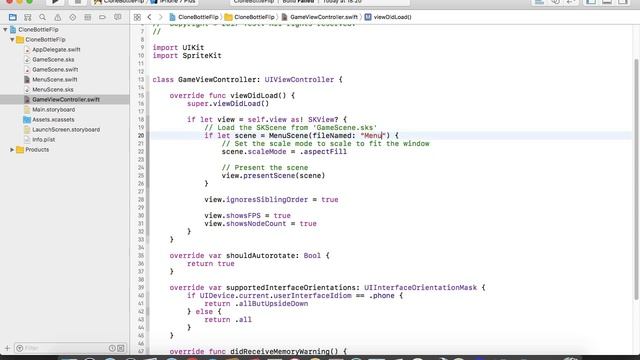Viewport: 640px width, 360px height.
Task: Click 'import UIKit' code line
Action: pyautogui.click(x=178, y=47)
